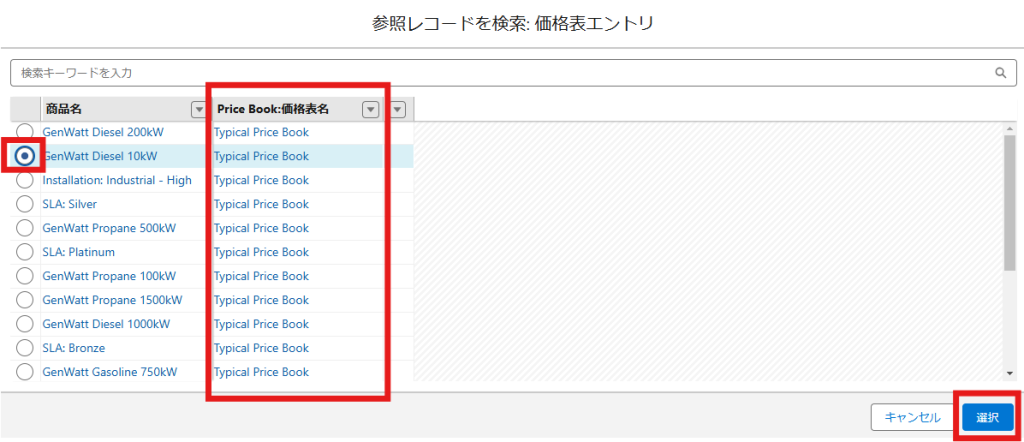Click the Price Book:価格表名 column header
Image resolution: width=1024 pixels, height=442 pixels.
pos(298,109)
